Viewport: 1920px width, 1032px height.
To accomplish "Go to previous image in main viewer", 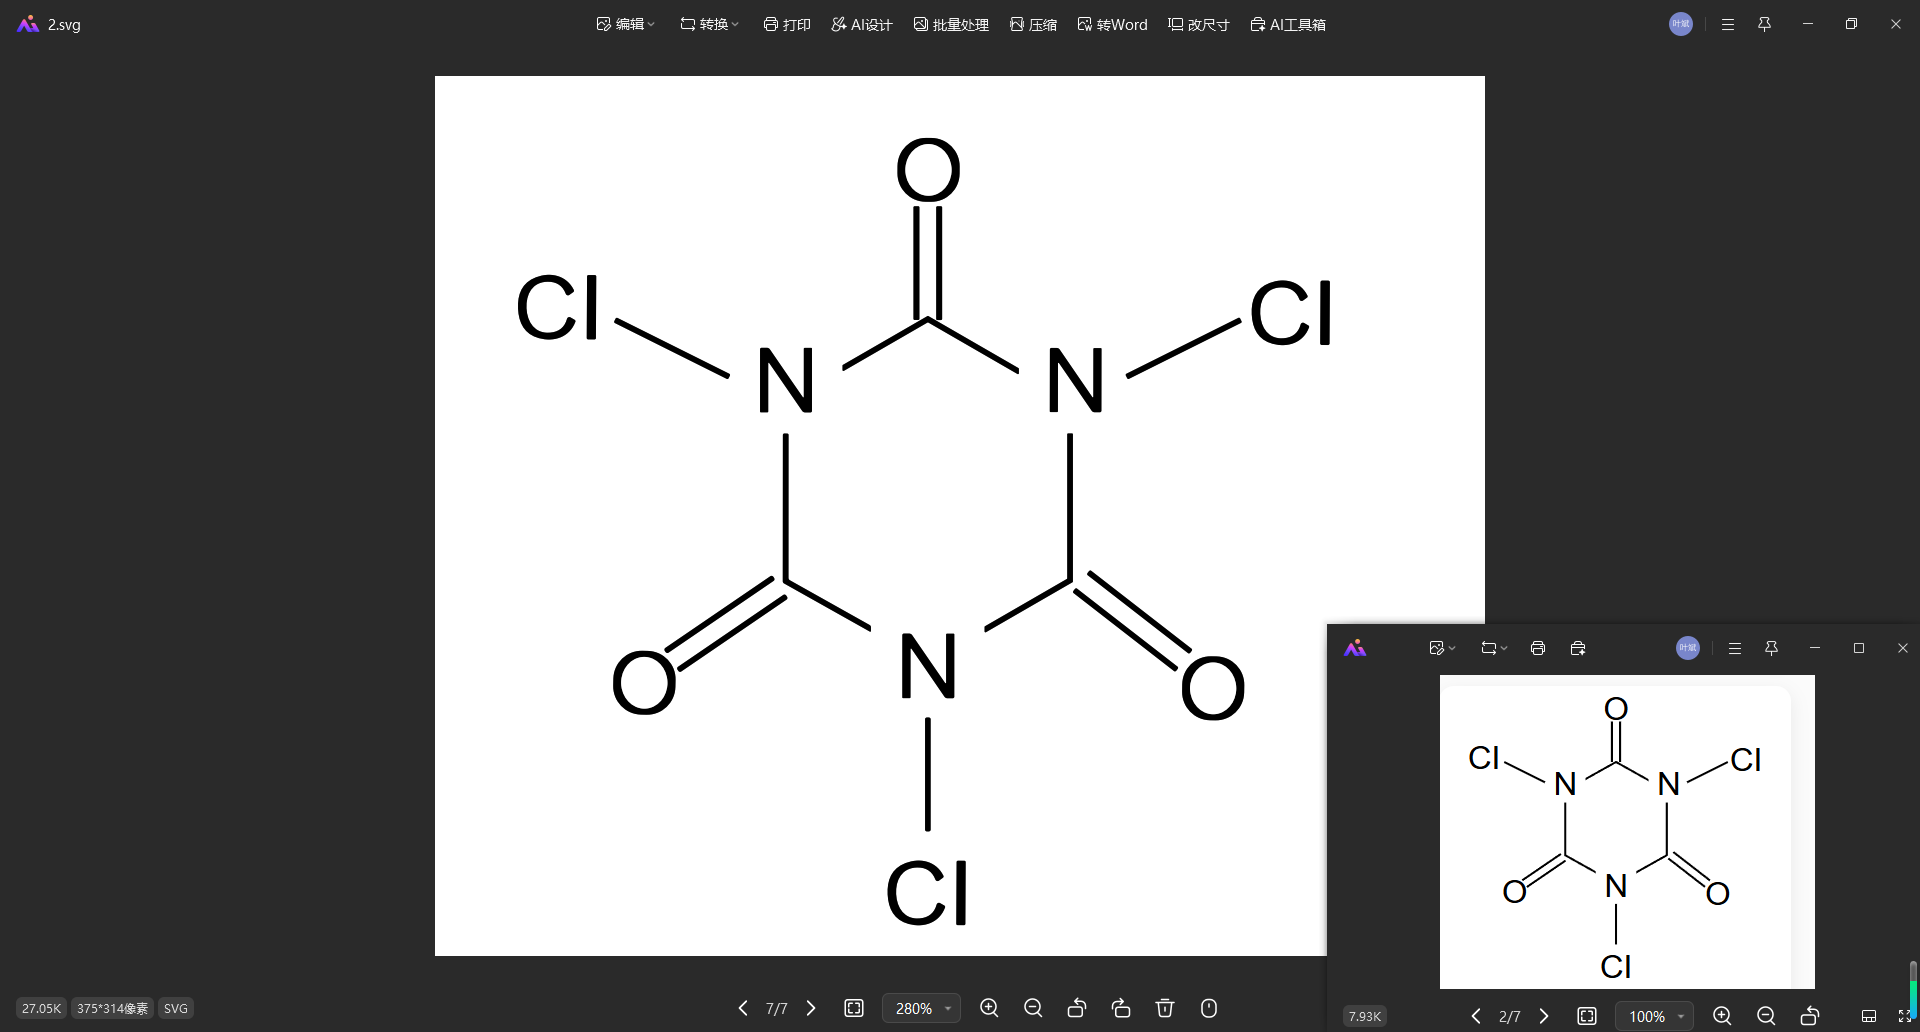I will tap(743, 1008).
